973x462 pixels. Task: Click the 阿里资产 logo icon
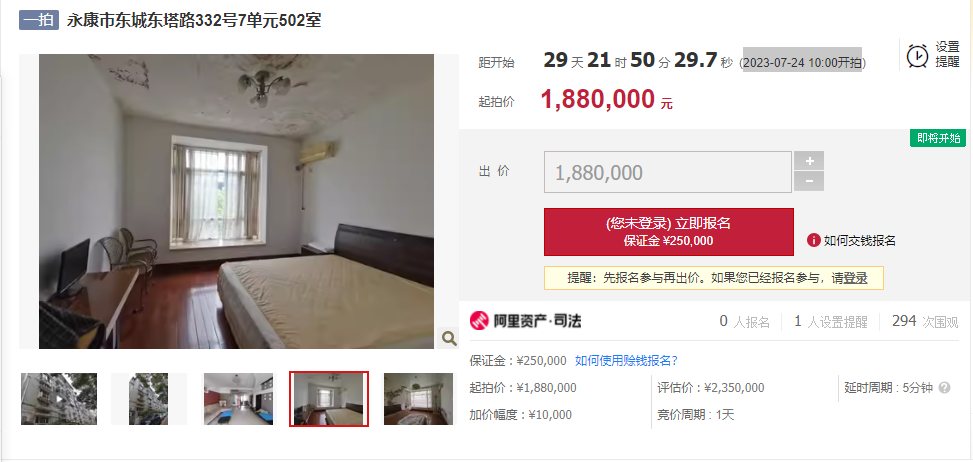tap(479, 321)
